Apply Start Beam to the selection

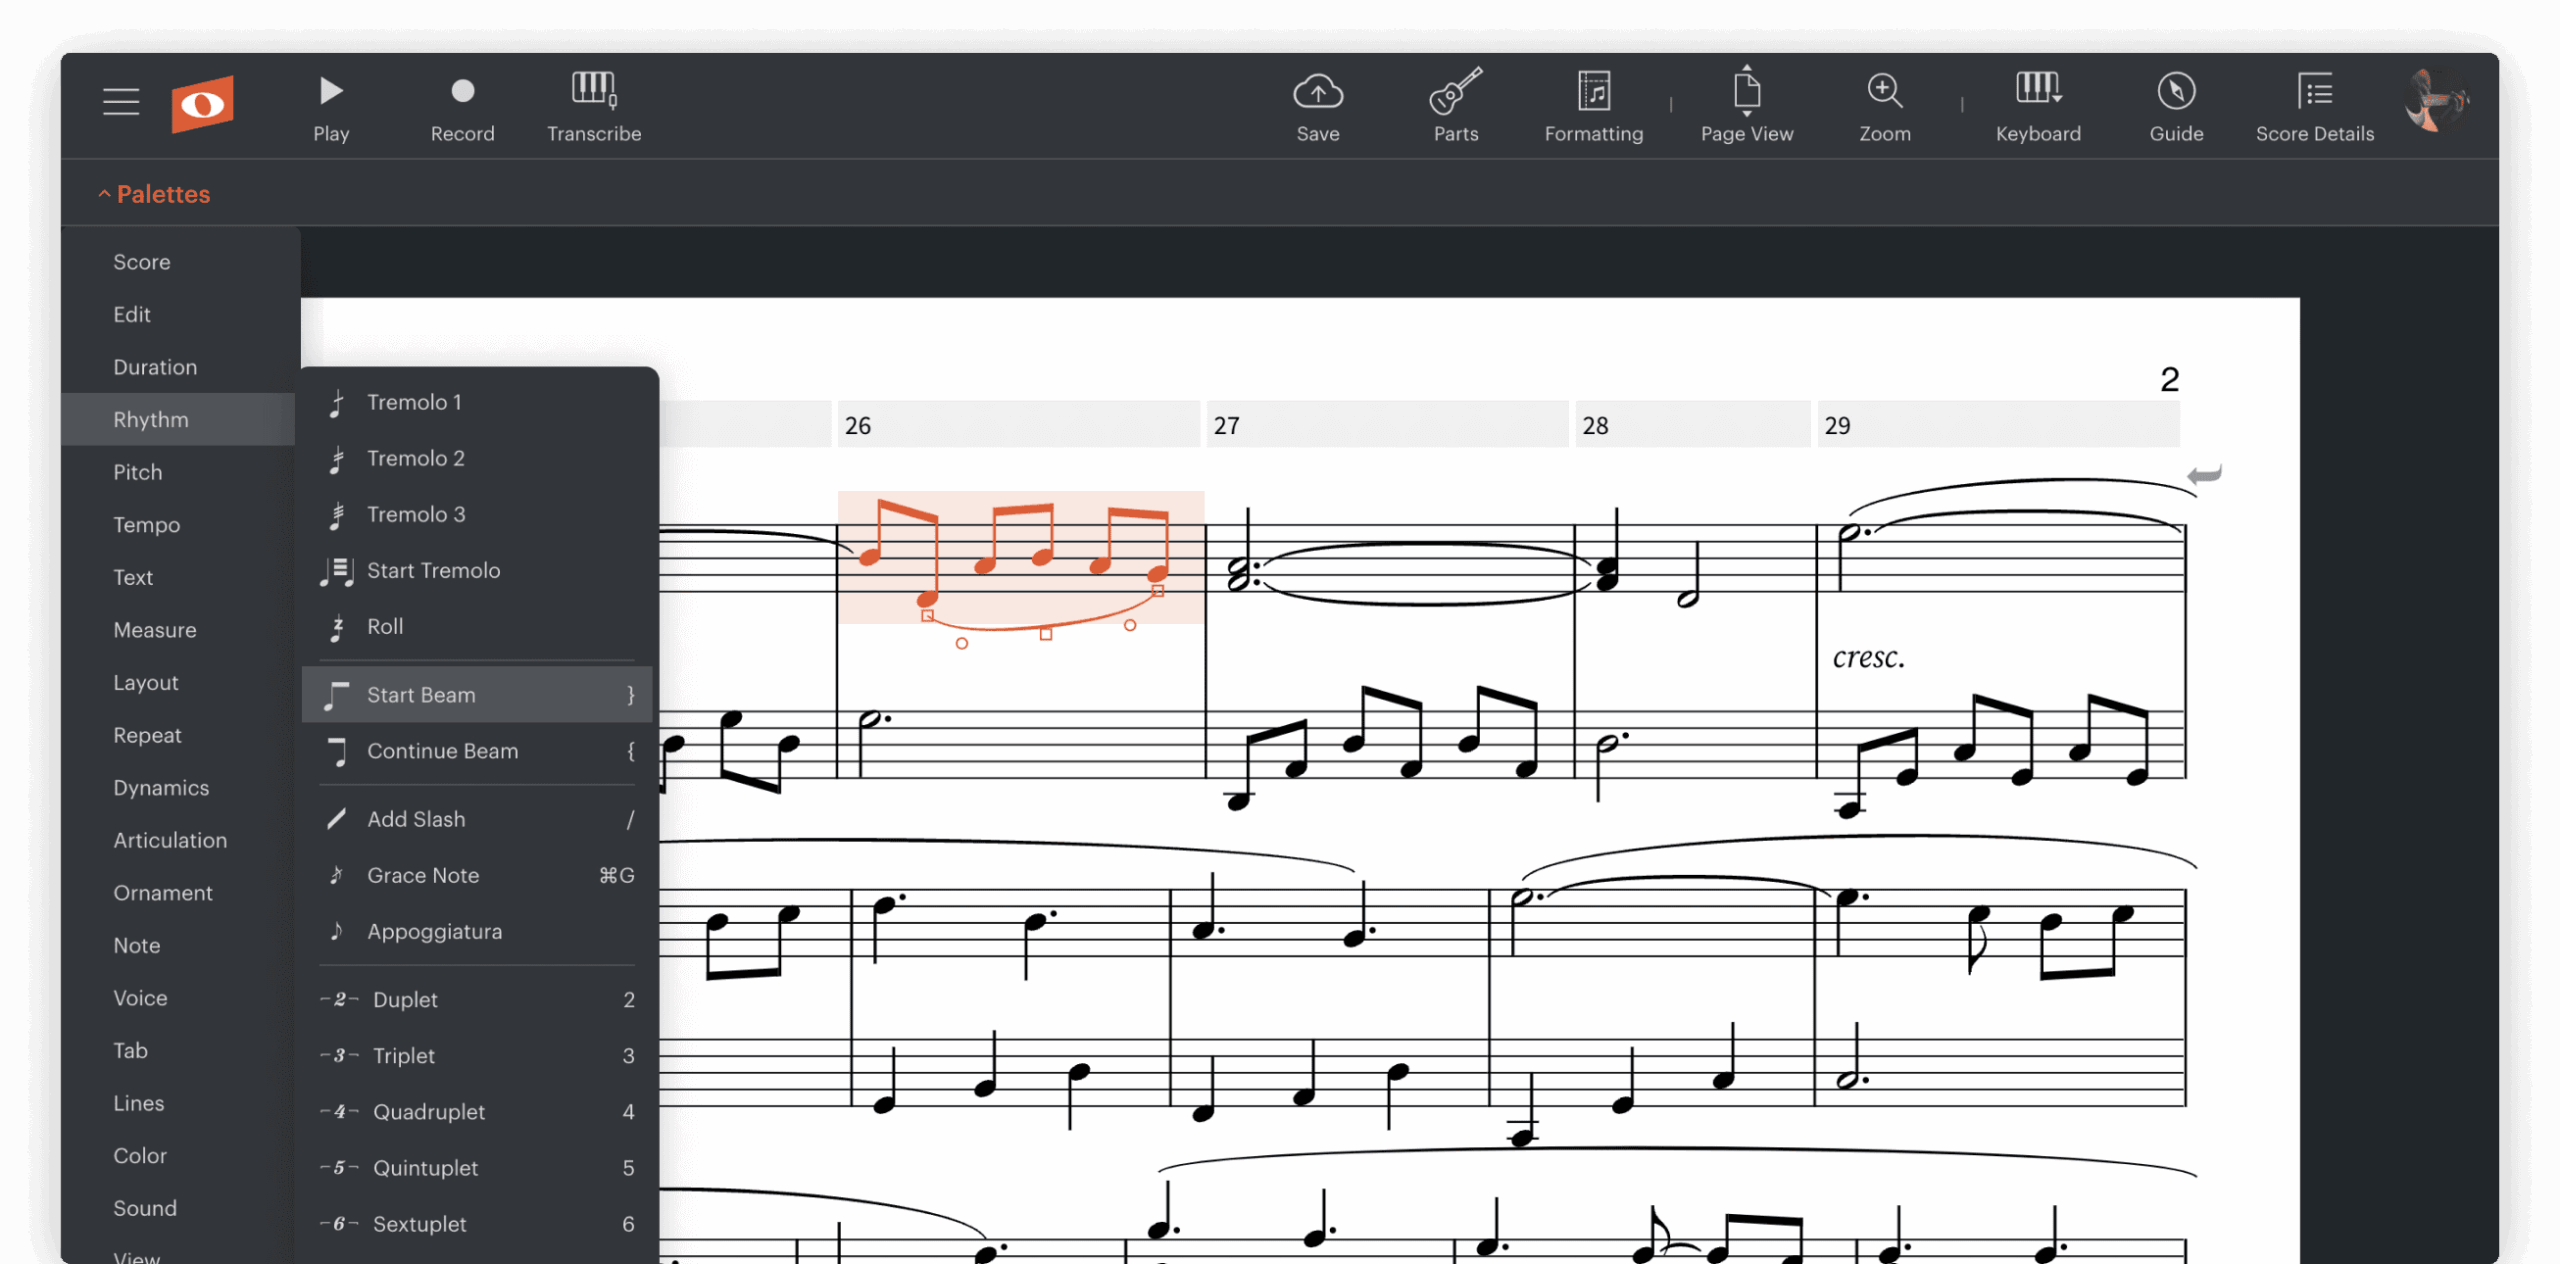click(x=421, y=694)
